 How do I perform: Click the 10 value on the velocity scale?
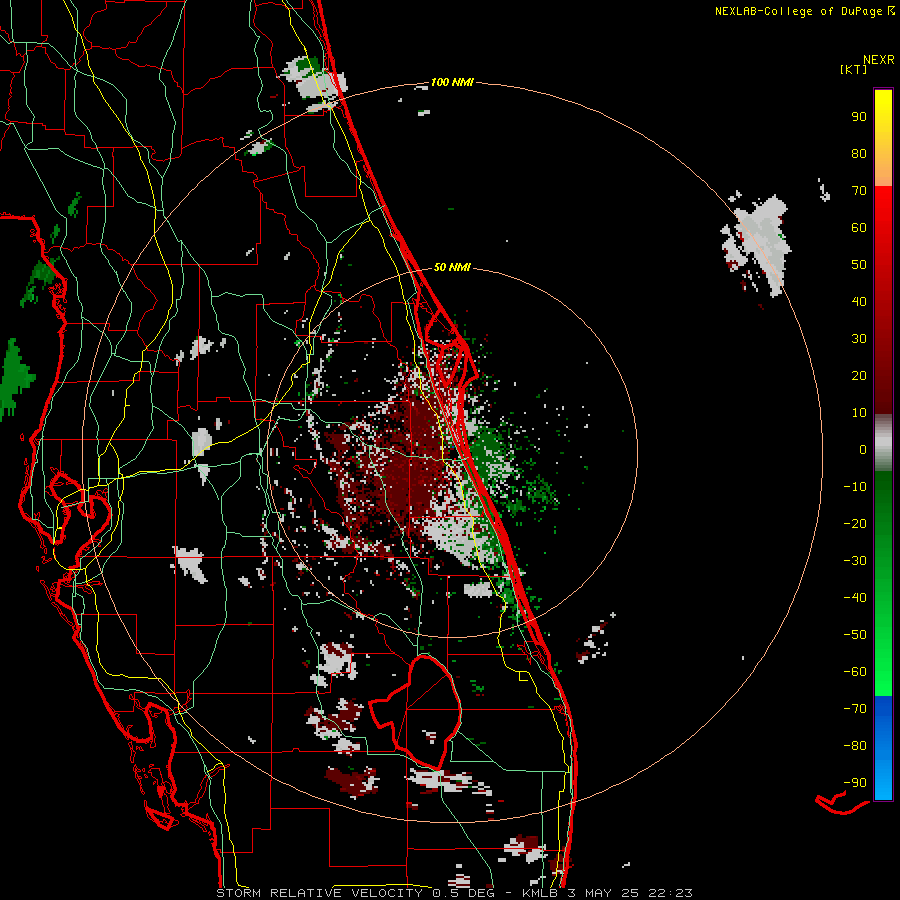pyautogui.click(x=859, y=413)
